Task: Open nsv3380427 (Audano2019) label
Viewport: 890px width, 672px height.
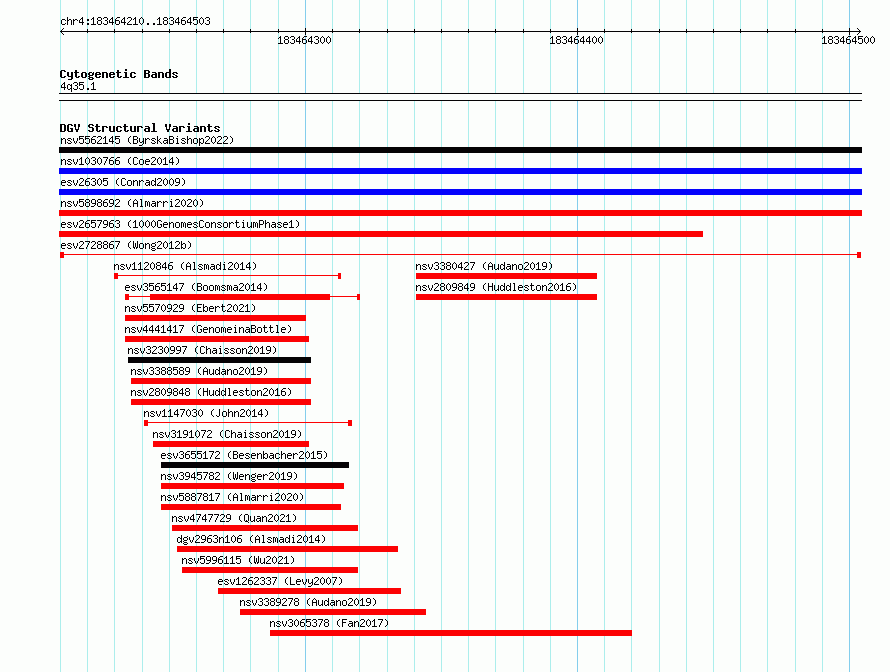Action: tap(484, 266)
